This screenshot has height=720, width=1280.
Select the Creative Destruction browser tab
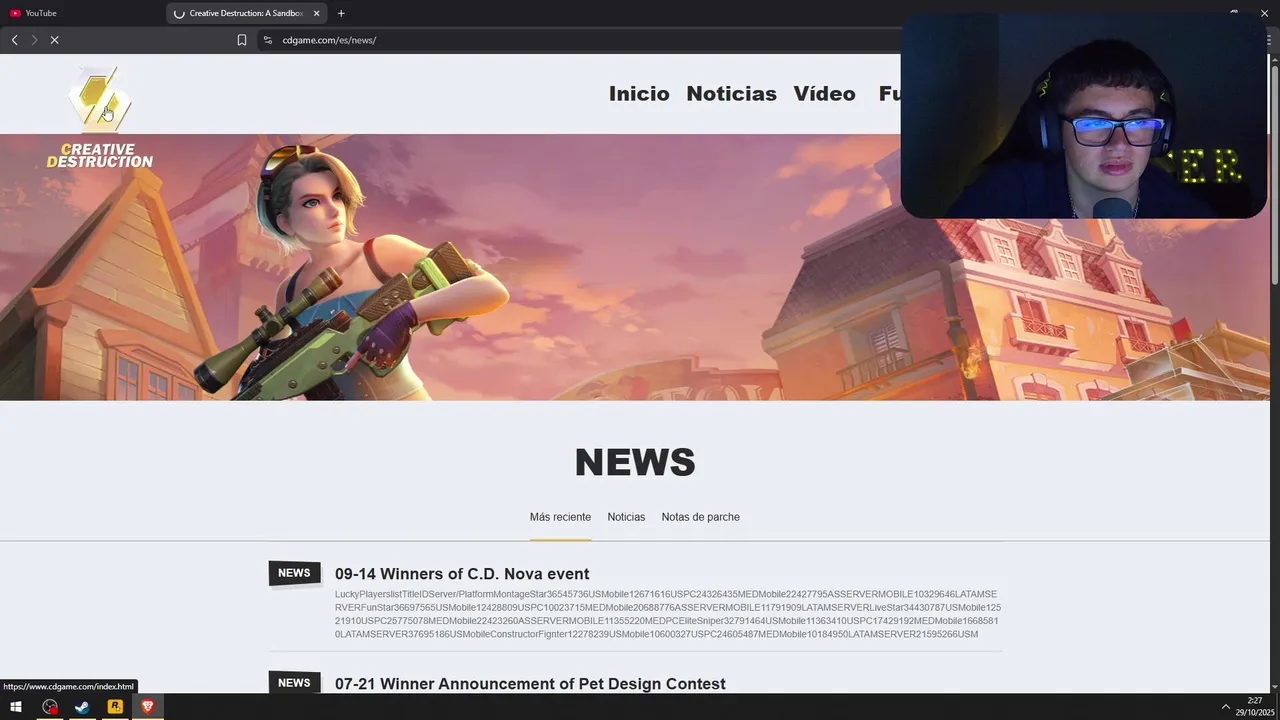(245, 13)
